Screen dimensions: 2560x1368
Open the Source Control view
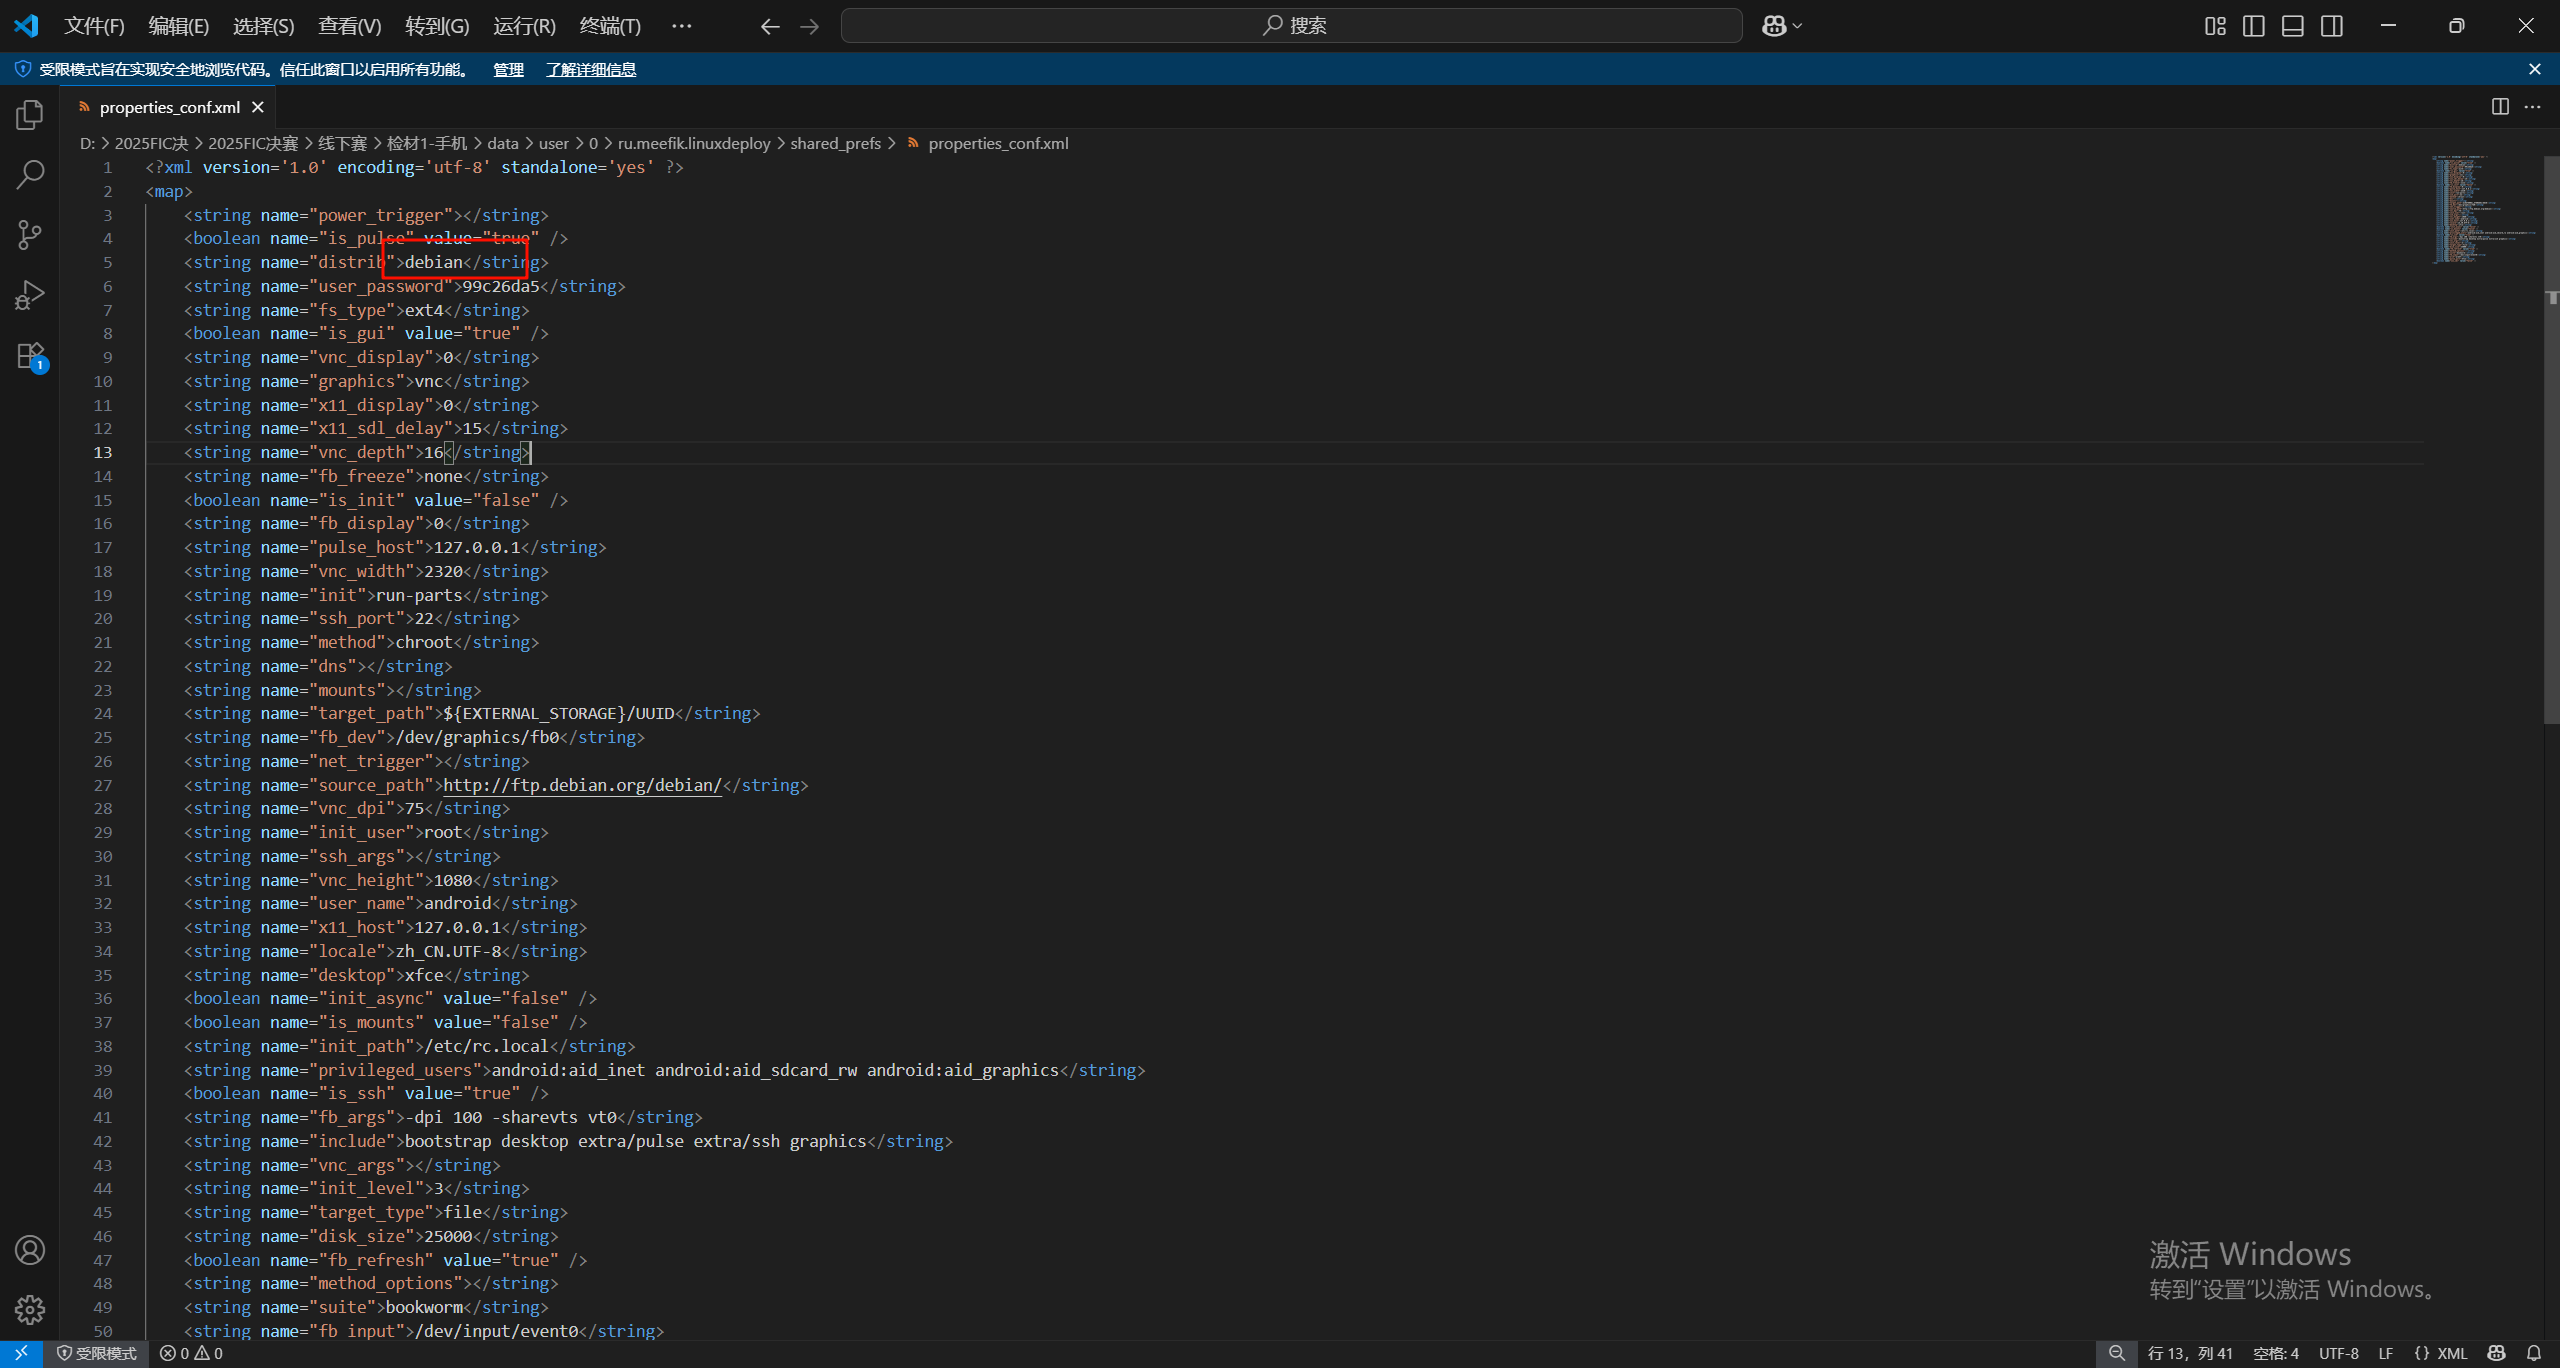pos(30,235)
